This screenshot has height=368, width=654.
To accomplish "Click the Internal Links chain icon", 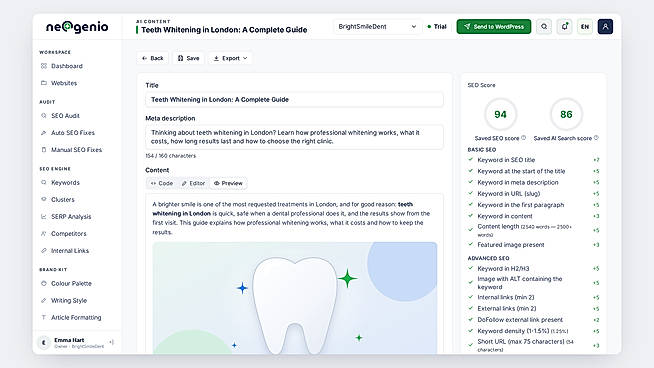I will coord(44,251).
